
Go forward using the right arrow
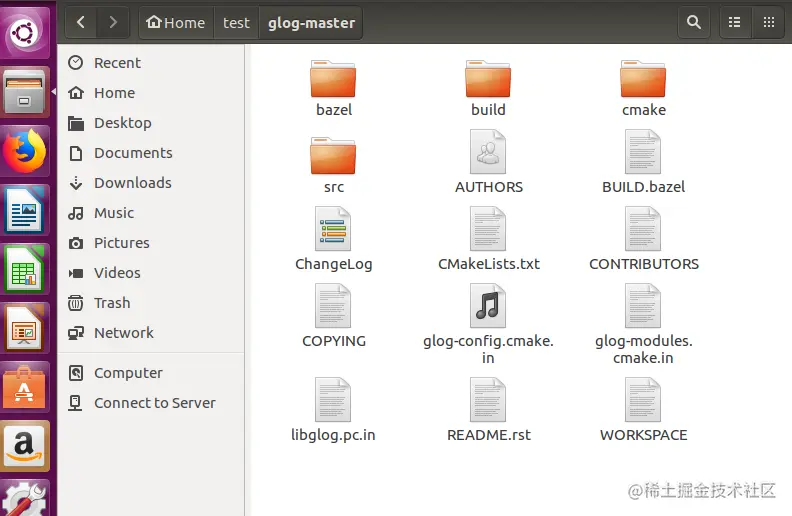click(x=113, y=22)
